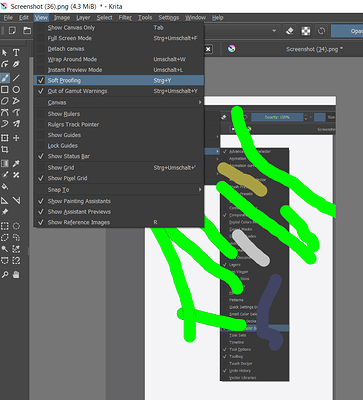Toggle the eraser mode icon
363x400 pixels.
tap(290, 31)
